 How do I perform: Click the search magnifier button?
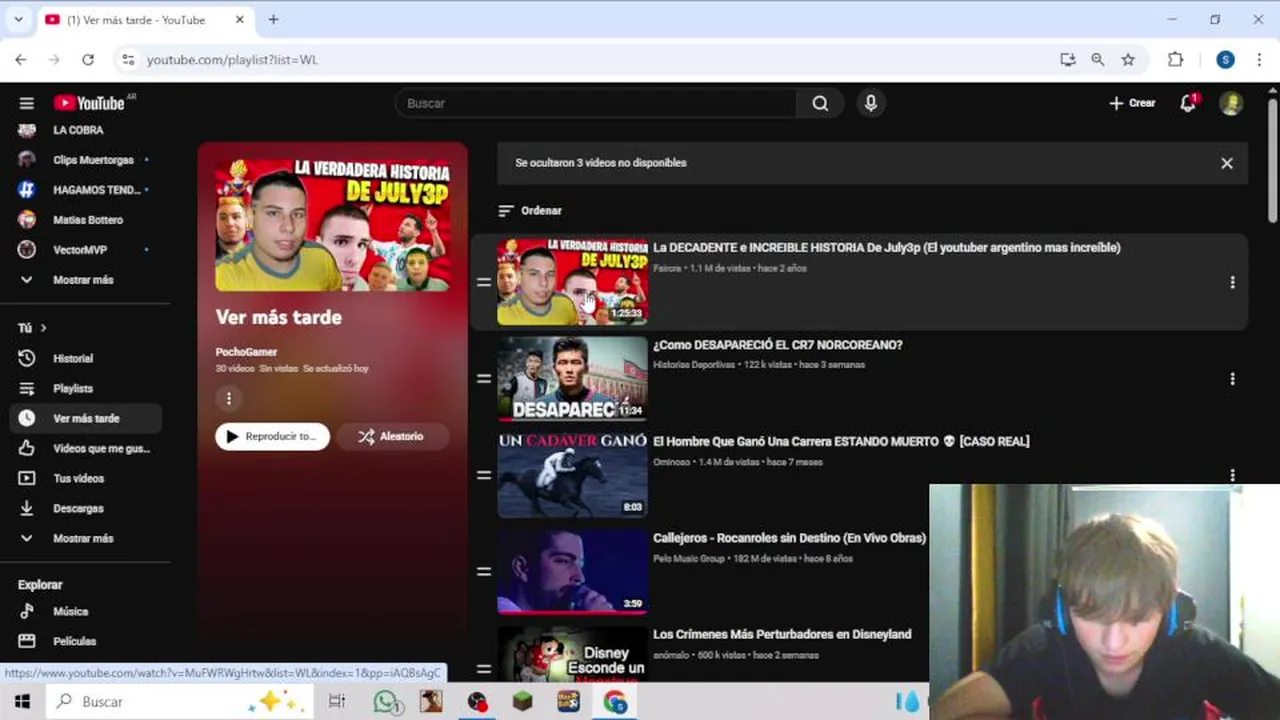point(820,103)
